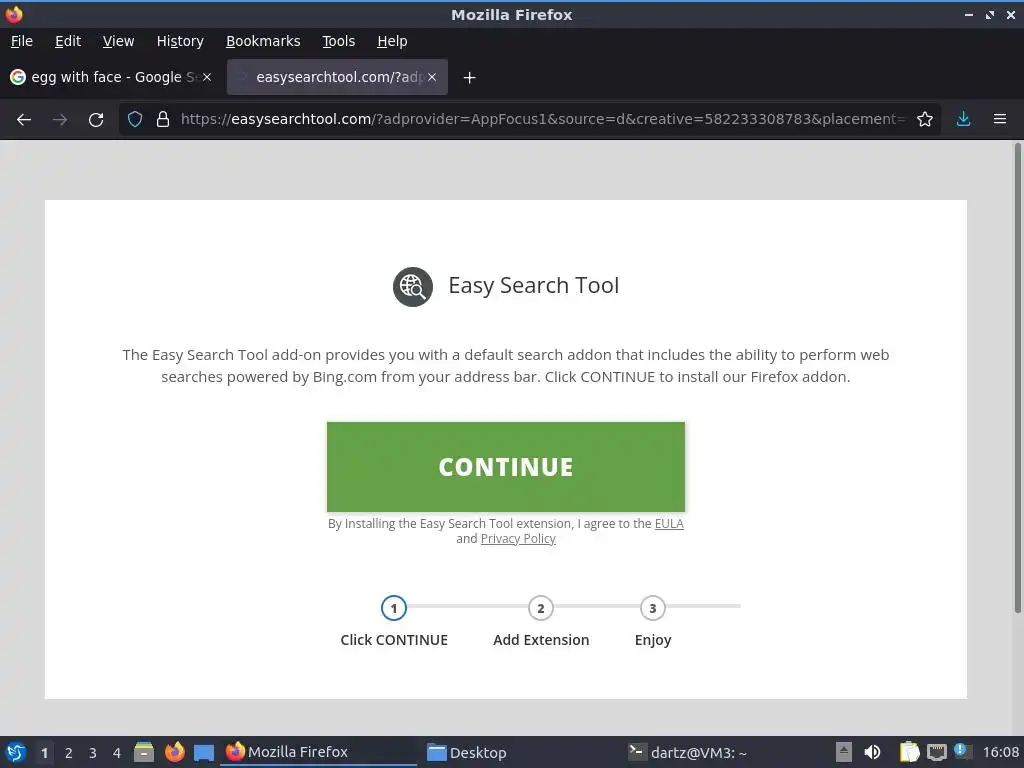Open the Firefox hamburger menu
Viewport: 1024px width, 768px height.
1000,119
